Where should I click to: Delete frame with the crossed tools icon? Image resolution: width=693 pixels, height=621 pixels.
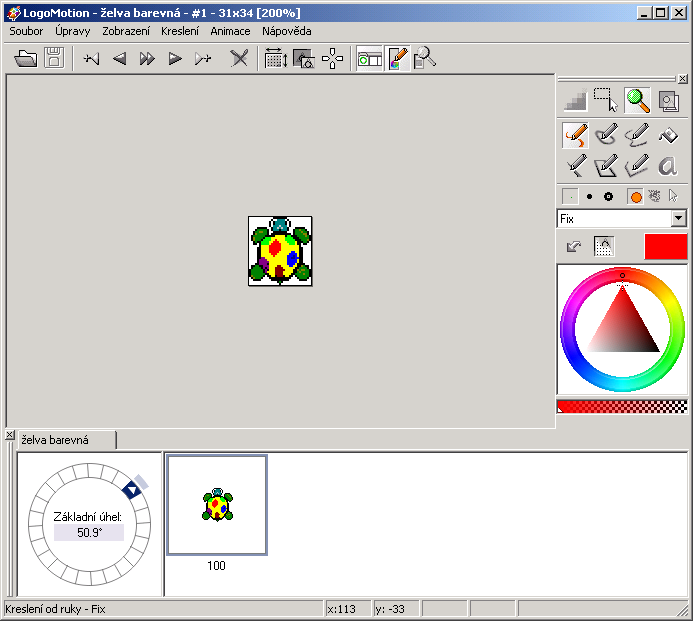point(239,58)
